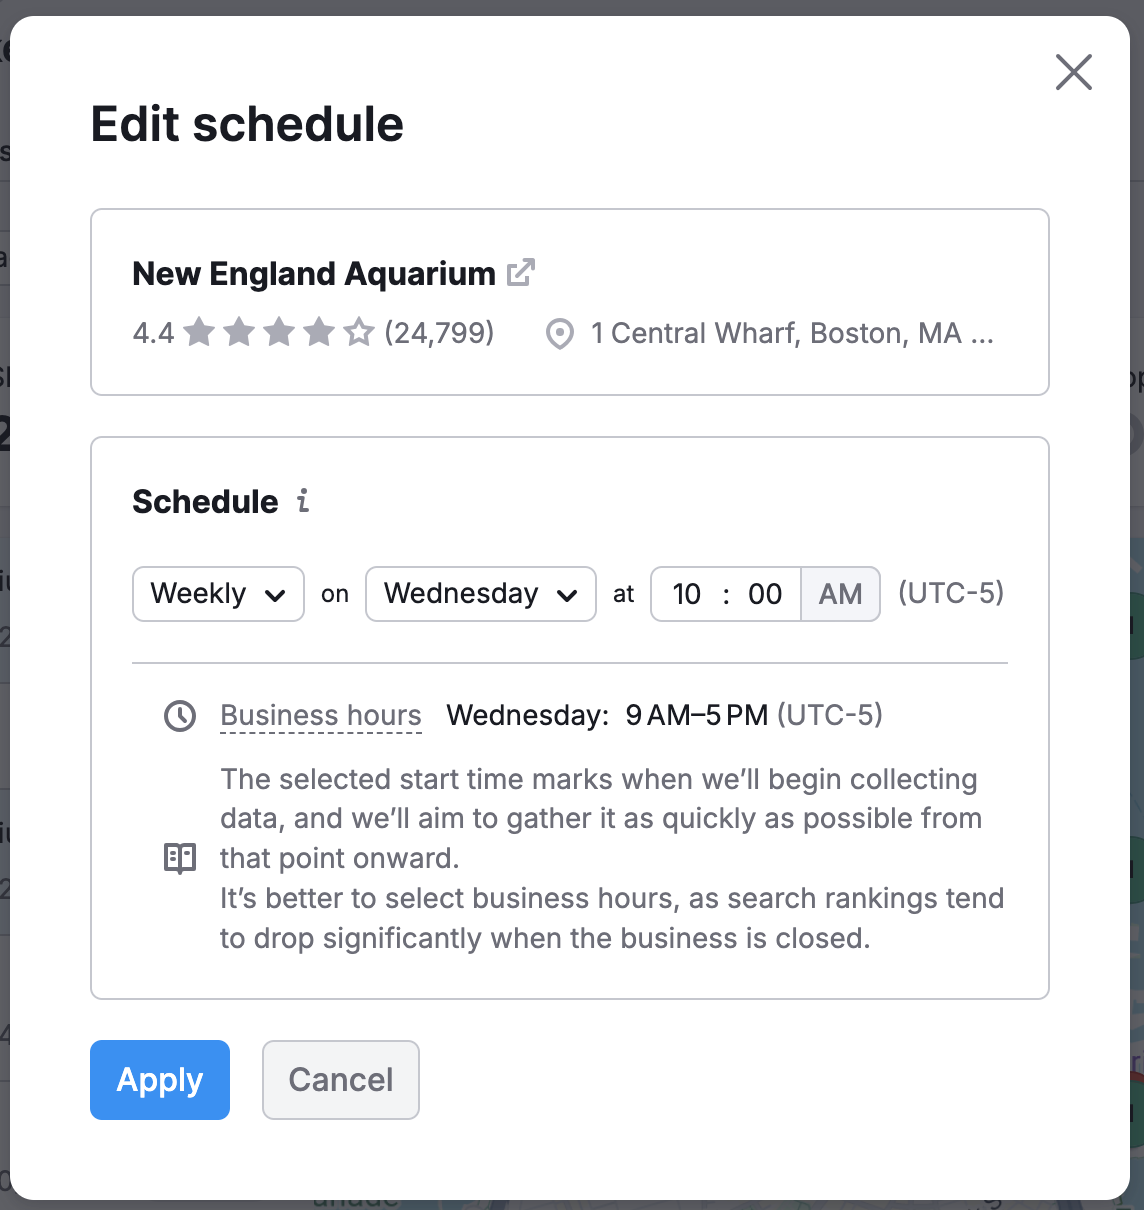1144x1210 pixels.
Task: Close the Edit schedule dialog with the X
Action: pyautogui.click(x=1073, y=72)
